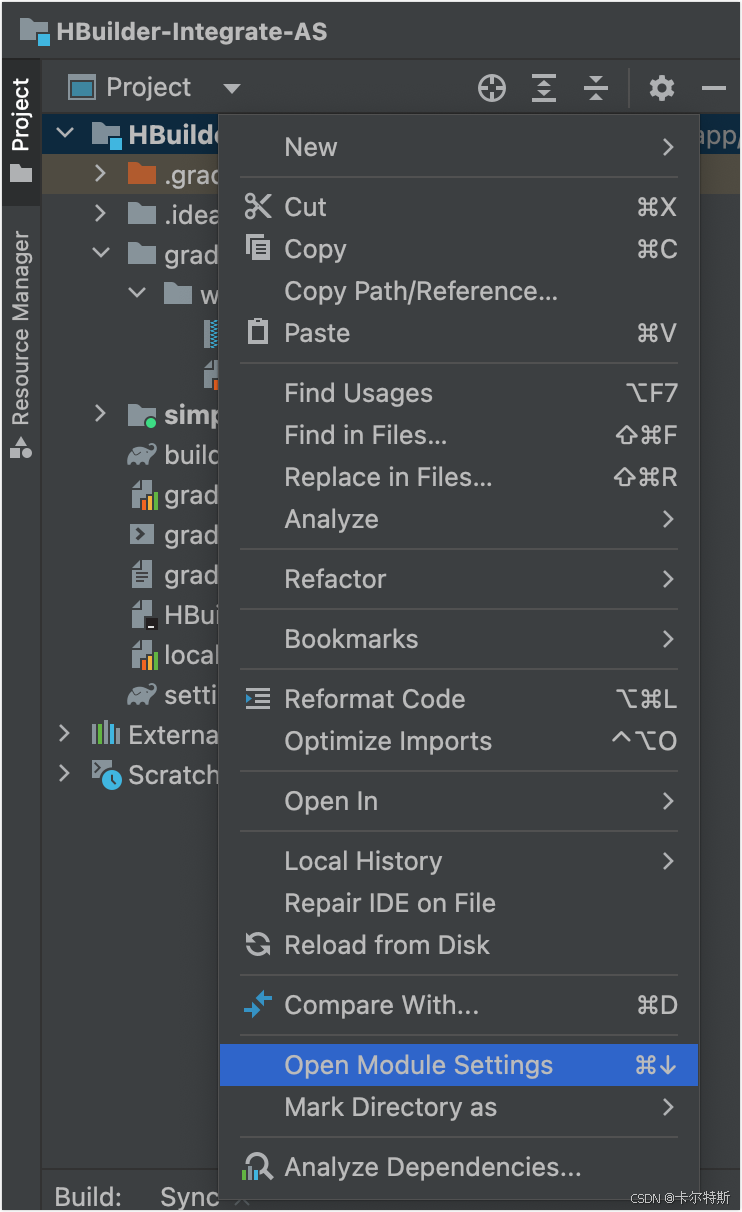Collapse the open grad folder chevron
This screenshot has width=742, height=1212.
(101, 253)
